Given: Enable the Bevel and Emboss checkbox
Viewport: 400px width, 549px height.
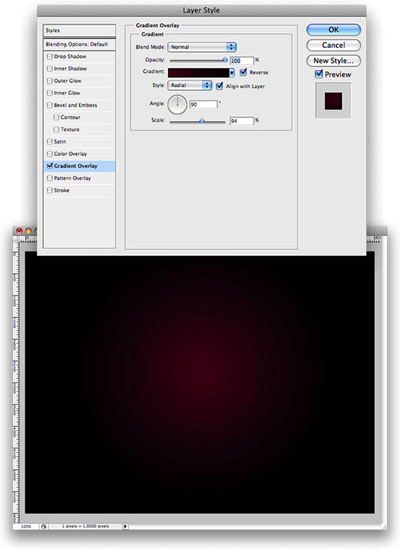Looking at the screenshot, I should coord(50,105).
